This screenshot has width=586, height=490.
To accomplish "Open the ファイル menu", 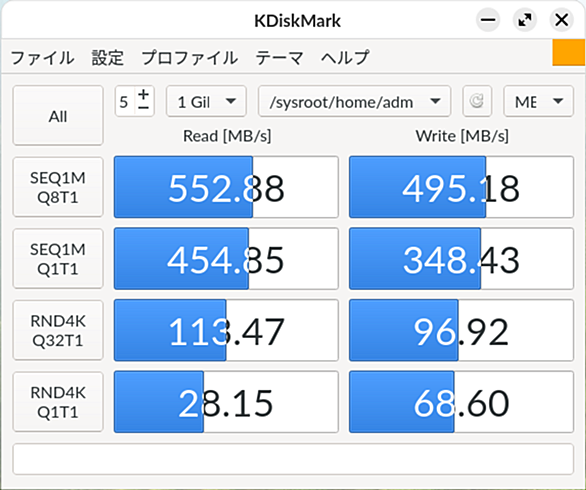I will click(42, 58).
